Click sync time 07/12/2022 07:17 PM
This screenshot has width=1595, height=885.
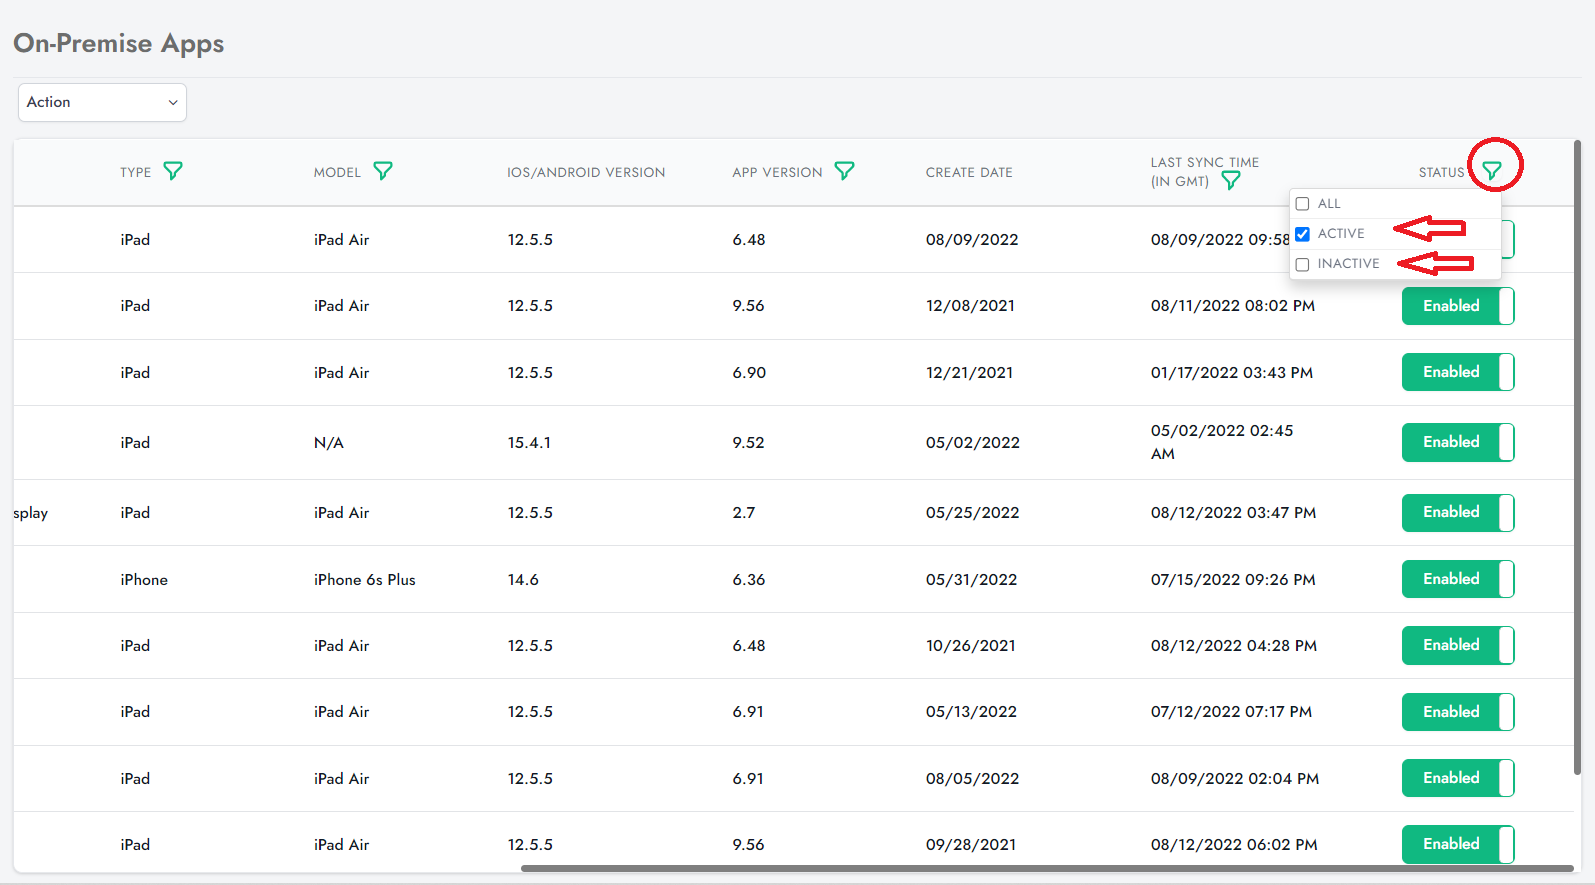point(1231,712)
